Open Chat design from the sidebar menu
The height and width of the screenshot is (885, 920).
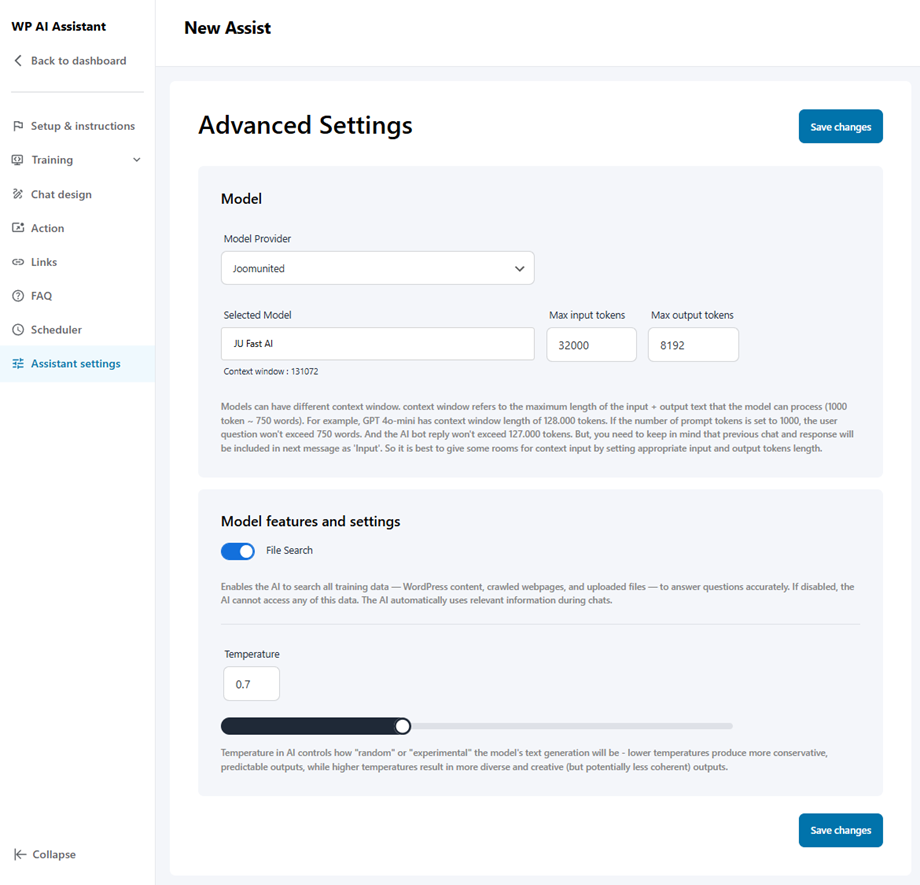tap(60, 194)
